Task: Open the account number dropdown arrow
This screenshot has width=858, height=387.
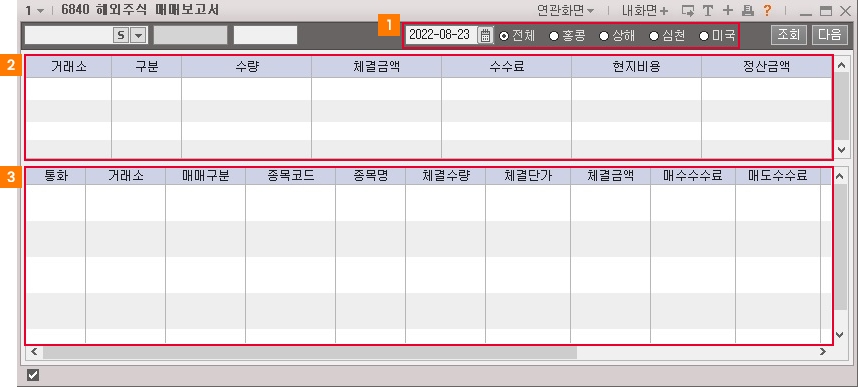Action: (138, 36)
